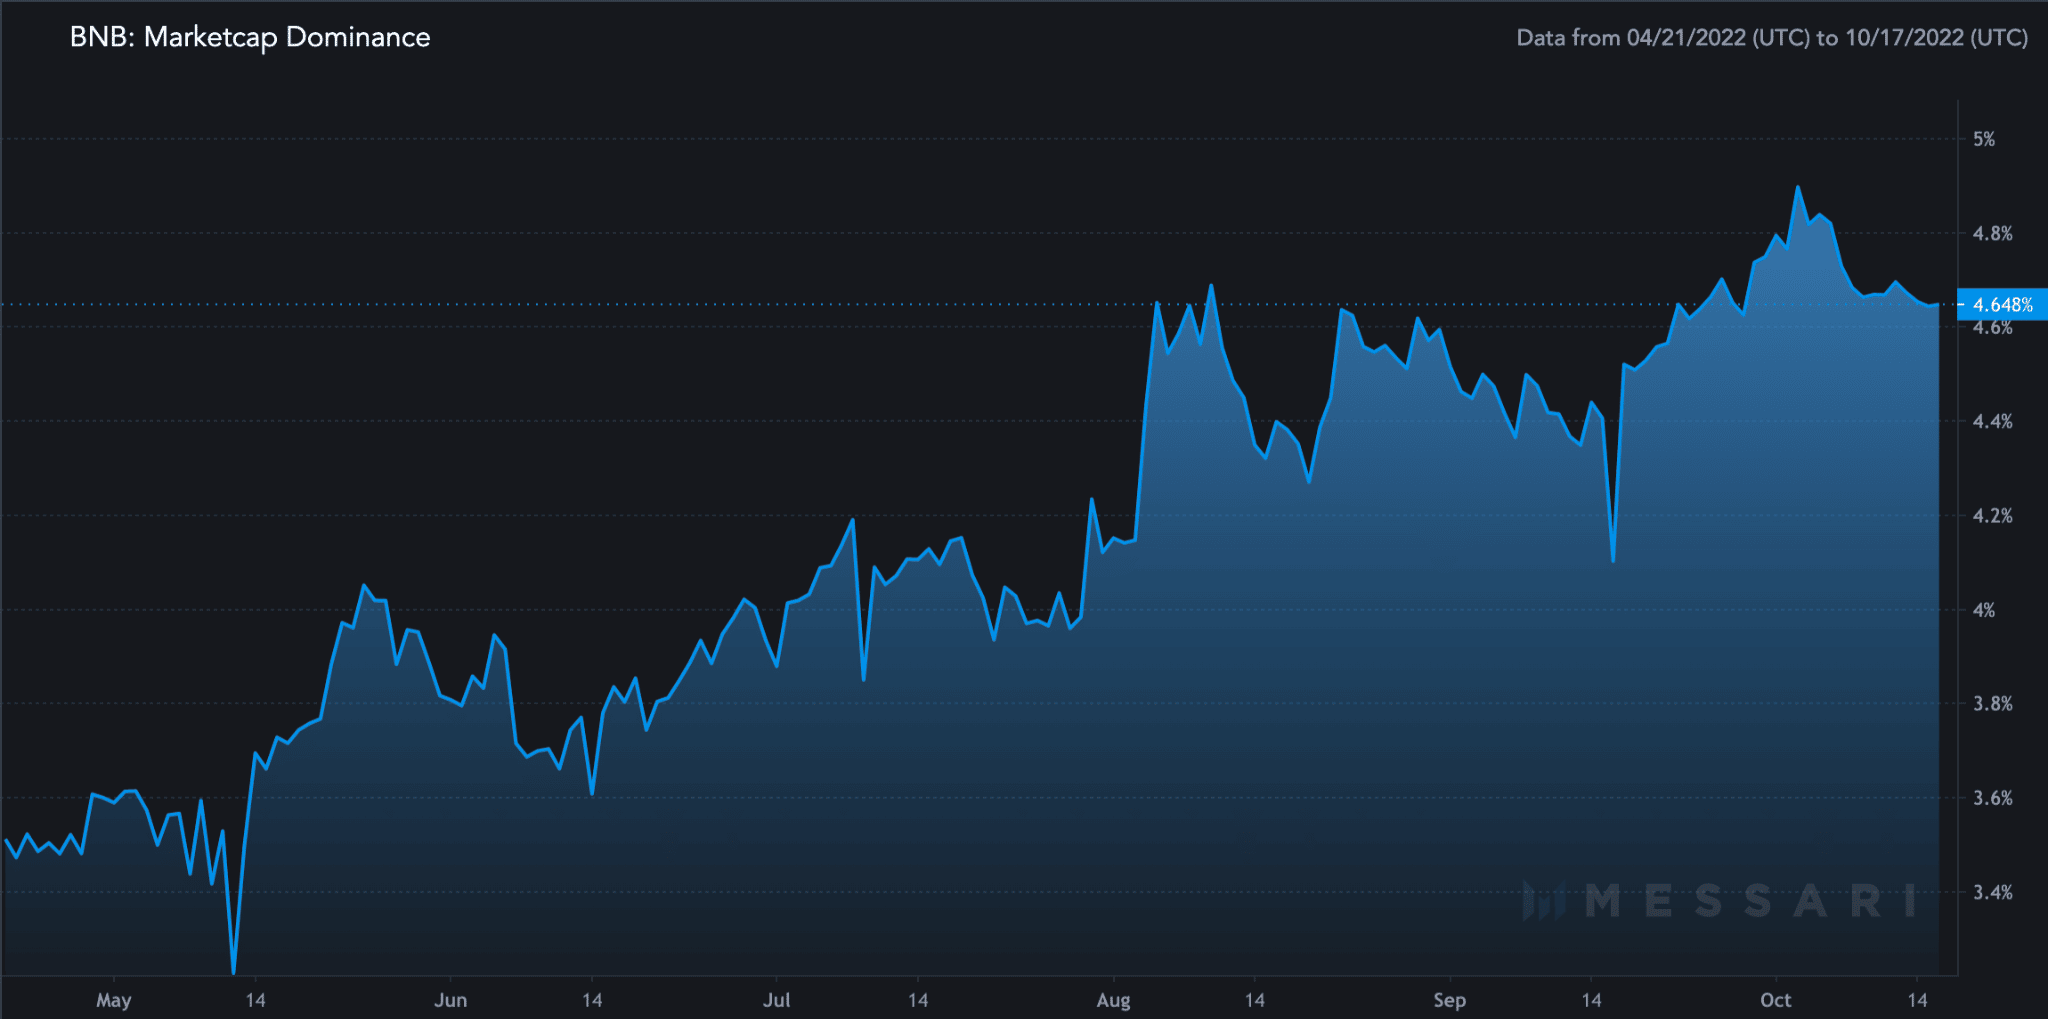
Task: Click the 5% y-axis label
Action: [1984, 139]
